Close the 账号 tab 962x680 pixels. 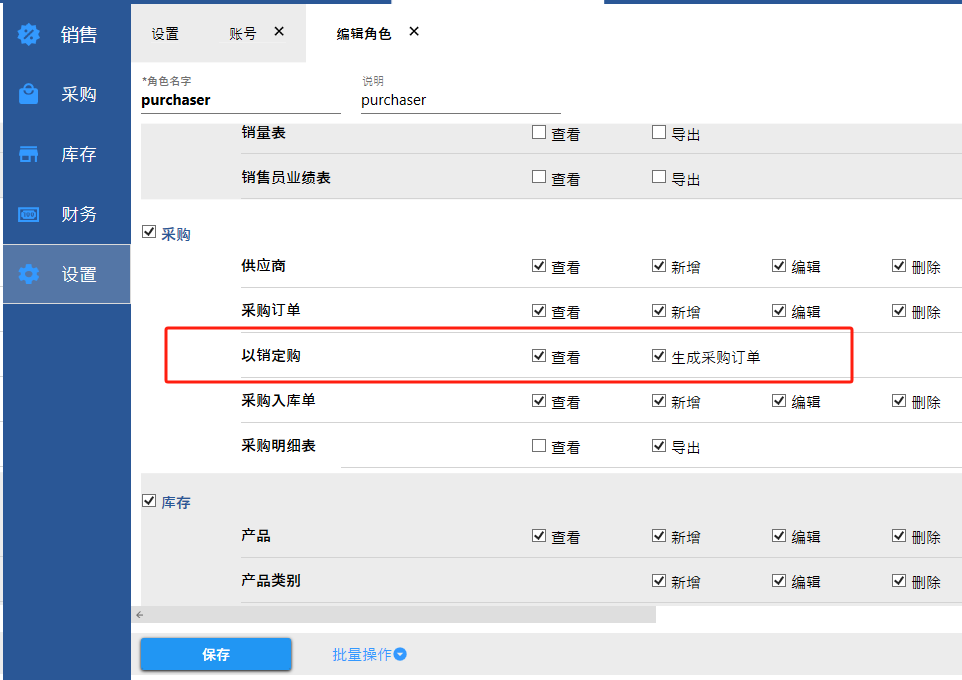279,32
